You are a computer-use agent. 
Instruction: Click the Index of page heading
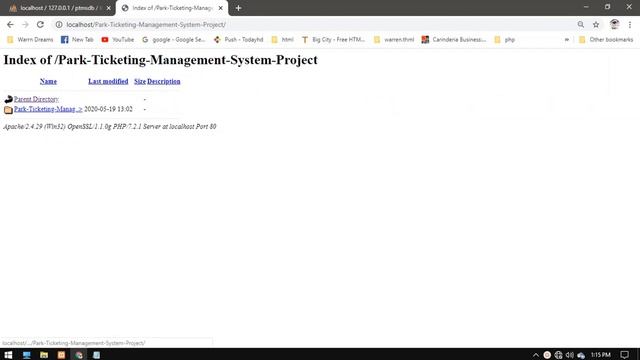(160, 60)
